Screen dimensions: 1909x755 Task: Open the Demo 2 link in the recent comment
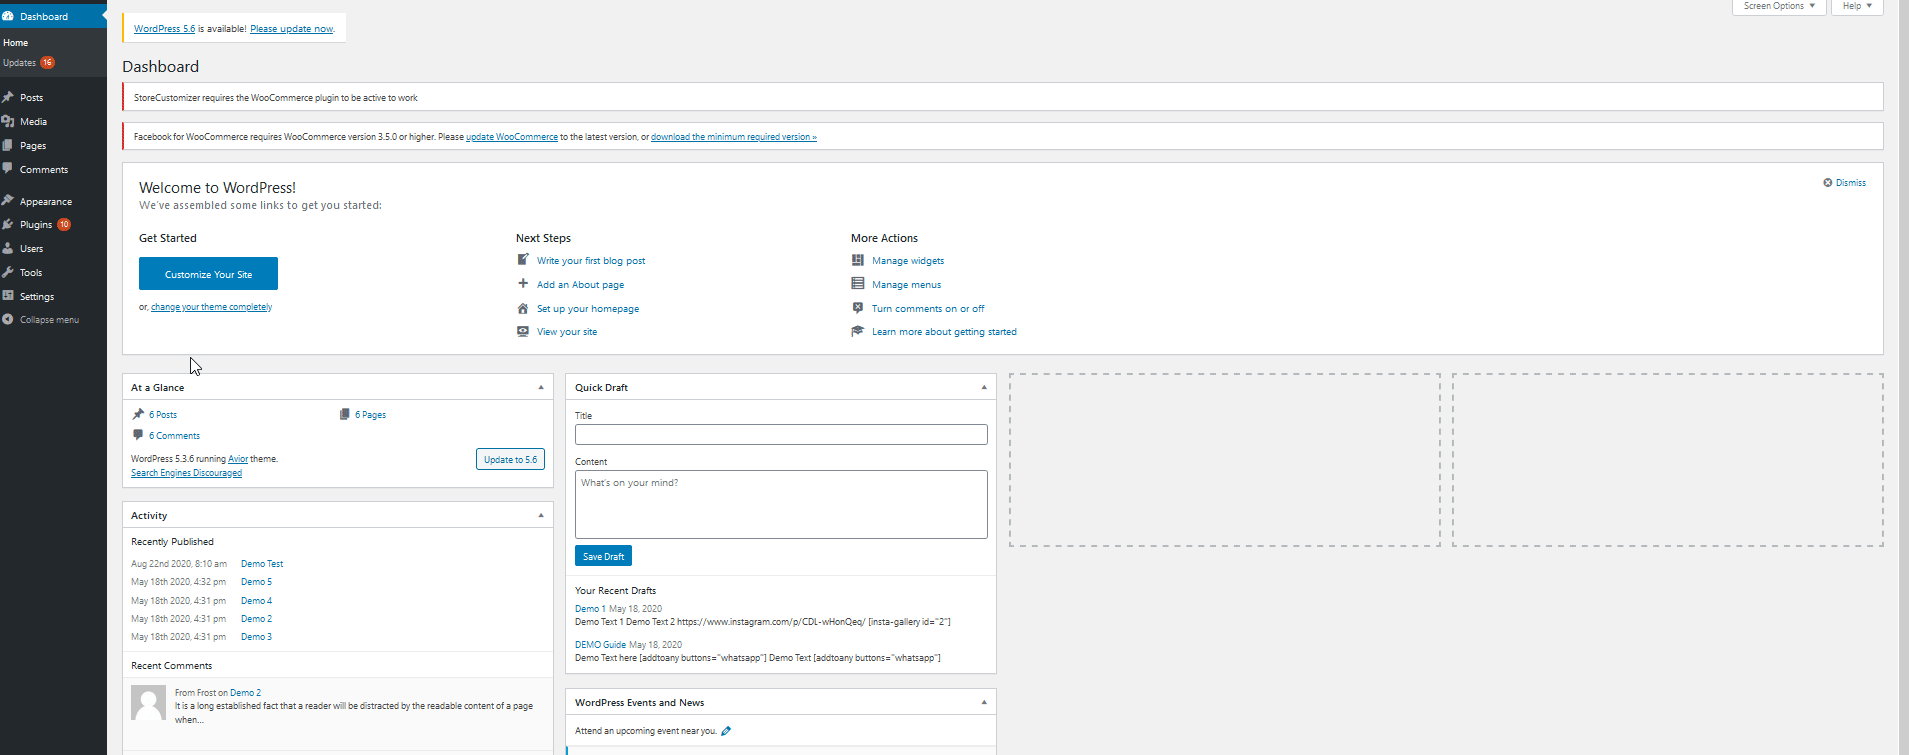point(245,693)
